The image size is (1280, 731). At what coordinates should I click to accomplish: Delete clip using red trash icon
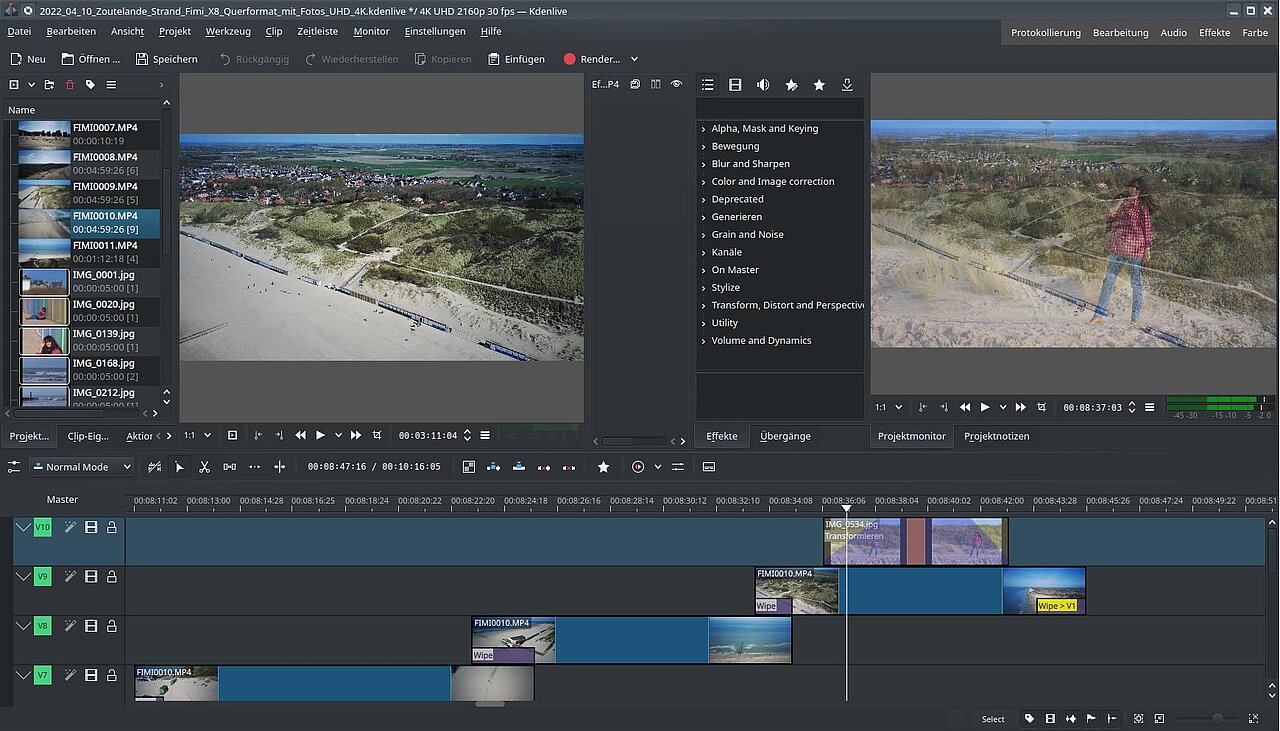(x=70, y=85)
